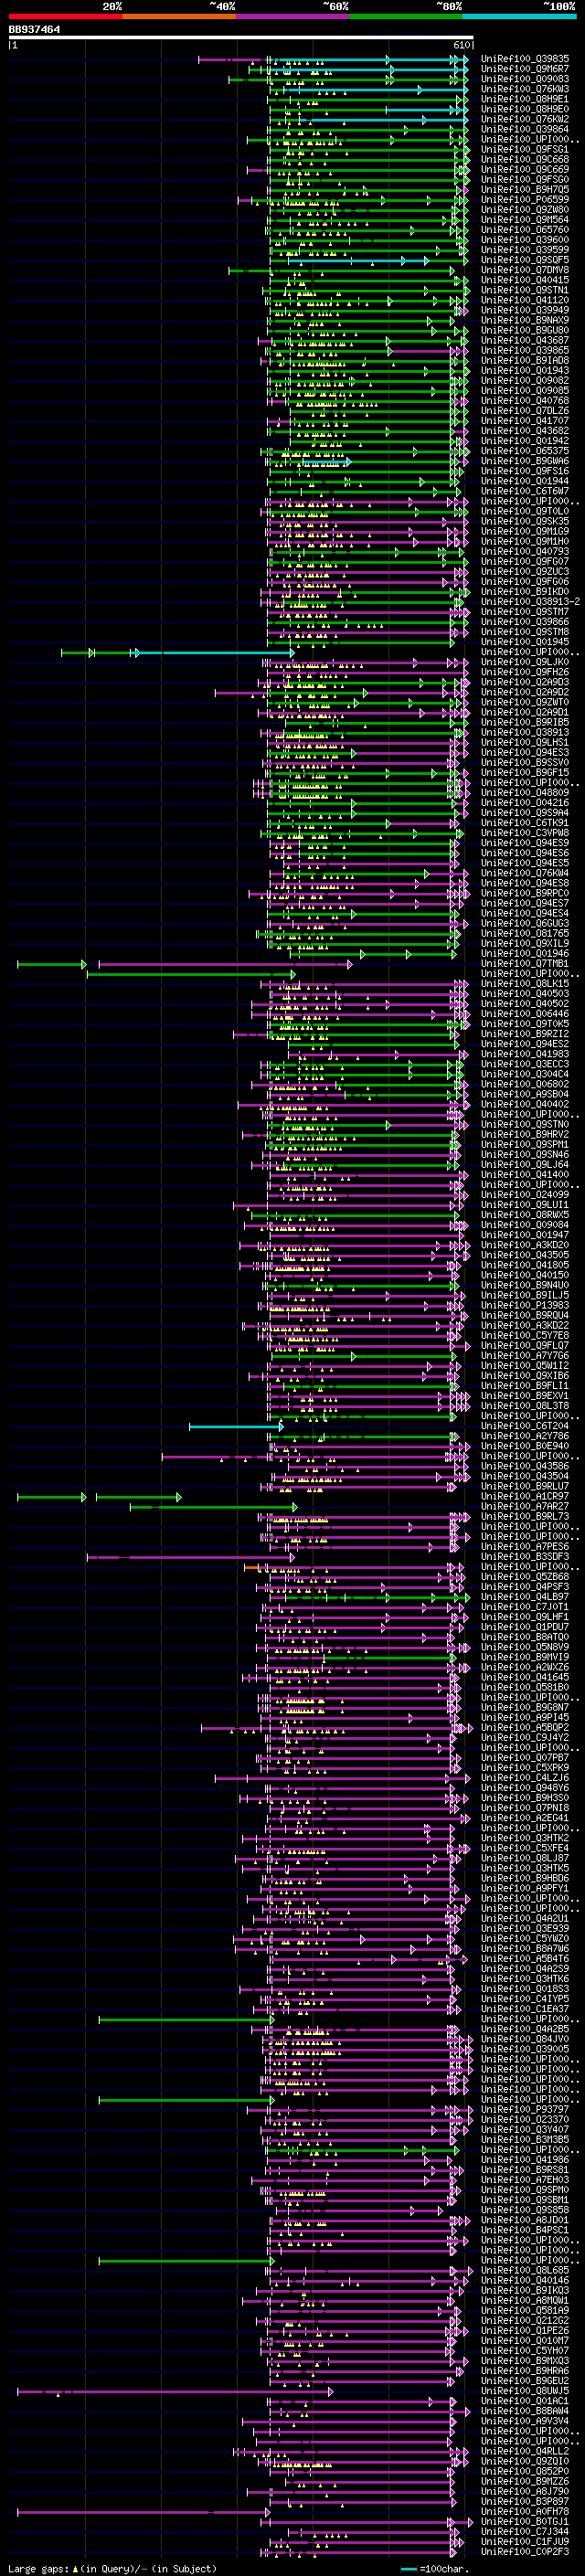Click the UniRef100_Q9LHS1 entry
Screen dimensions: 585x2576
pyautogui.click(x=525, y=742)
